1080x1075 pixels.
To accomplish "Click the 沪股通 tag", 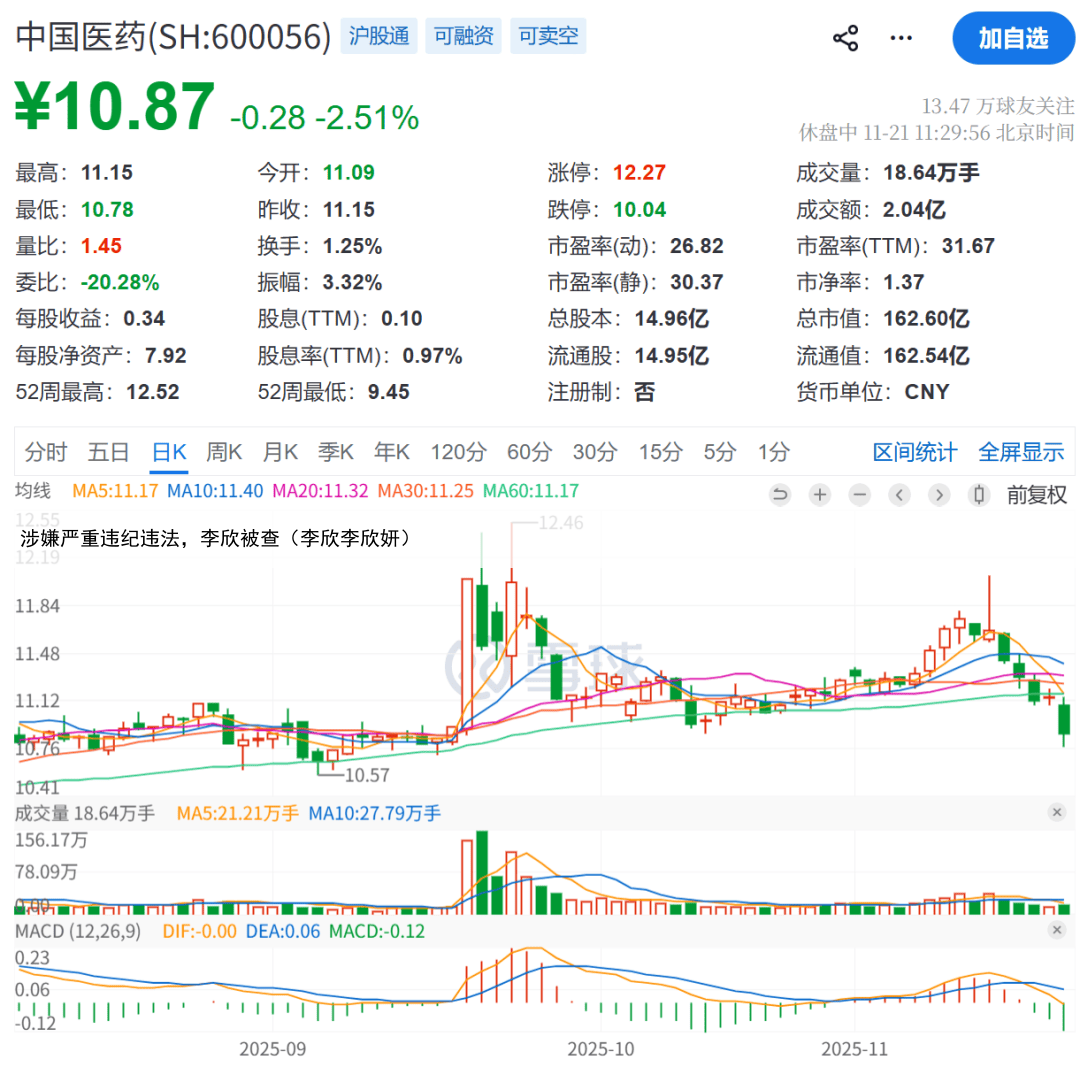I will point(379,37).
